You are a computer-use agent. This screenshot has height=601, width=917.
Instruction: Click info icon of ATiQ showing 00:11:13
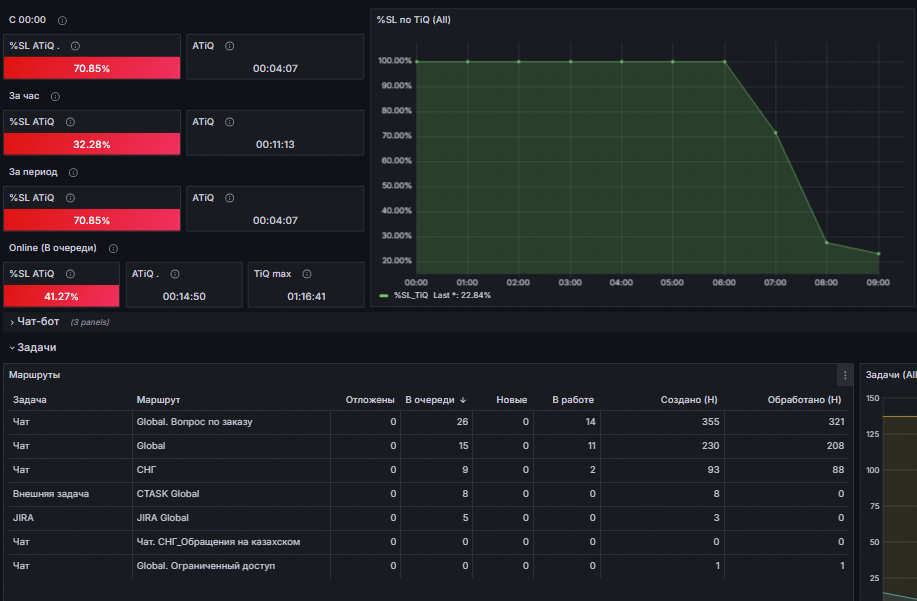point(229,122)
